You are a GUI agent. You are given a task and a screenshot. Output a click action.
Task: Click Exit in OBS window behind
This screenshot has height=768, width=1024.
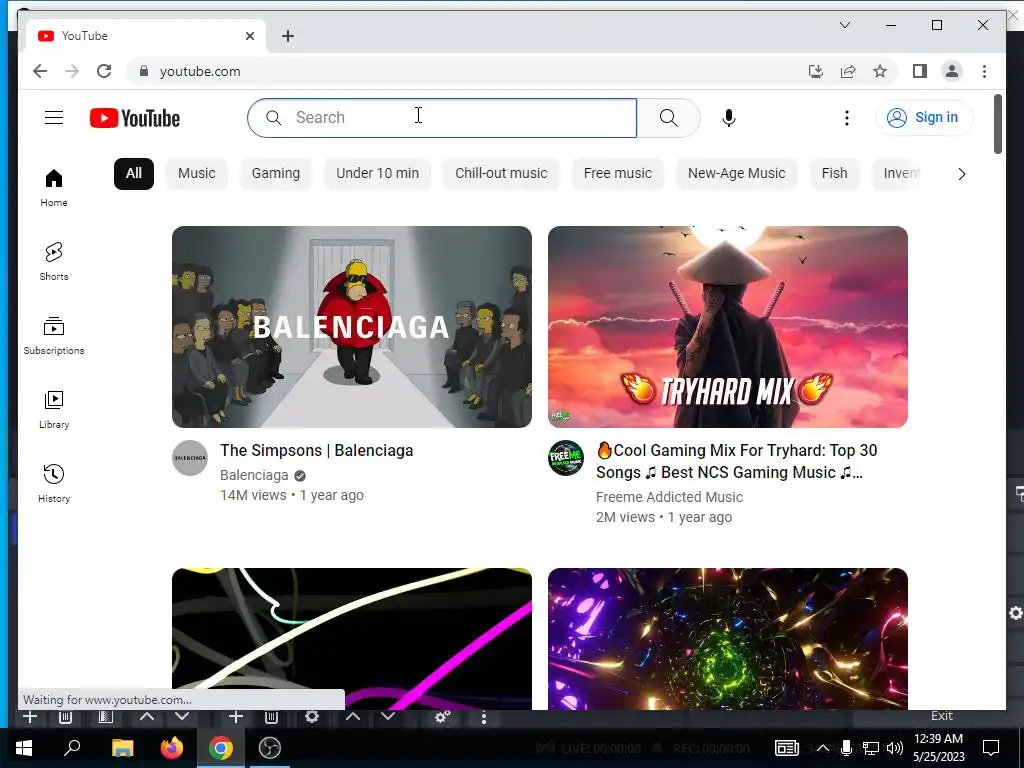(941, 716)
